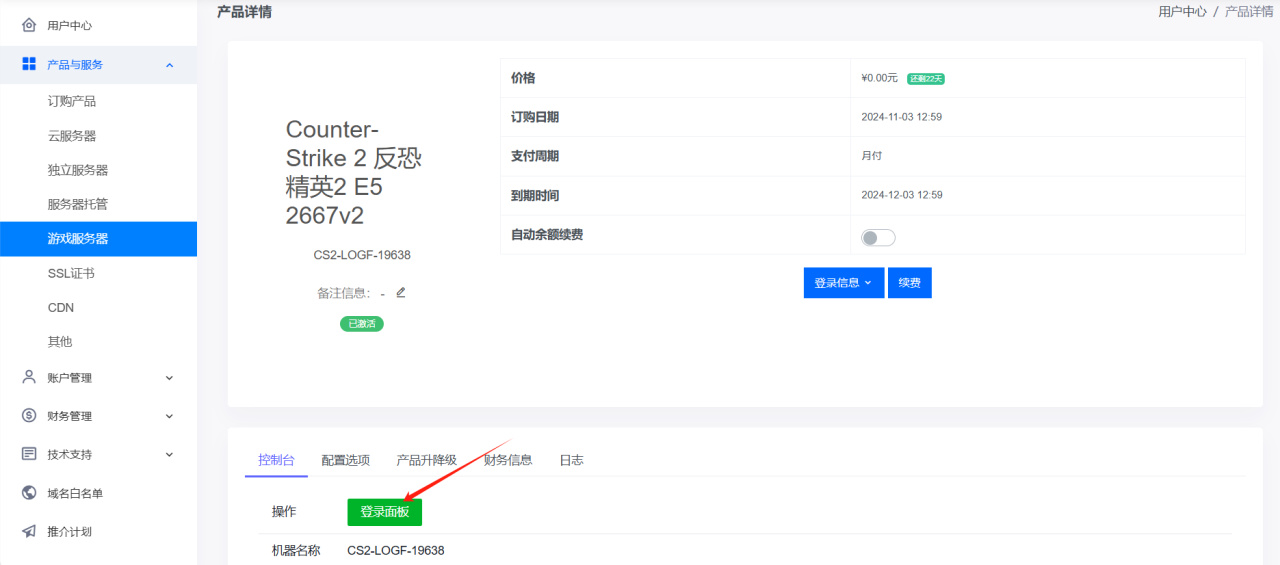This screenshot has height=565, width=1280.
Task: Switch to the 配置选项 tab
Action: 346,460
